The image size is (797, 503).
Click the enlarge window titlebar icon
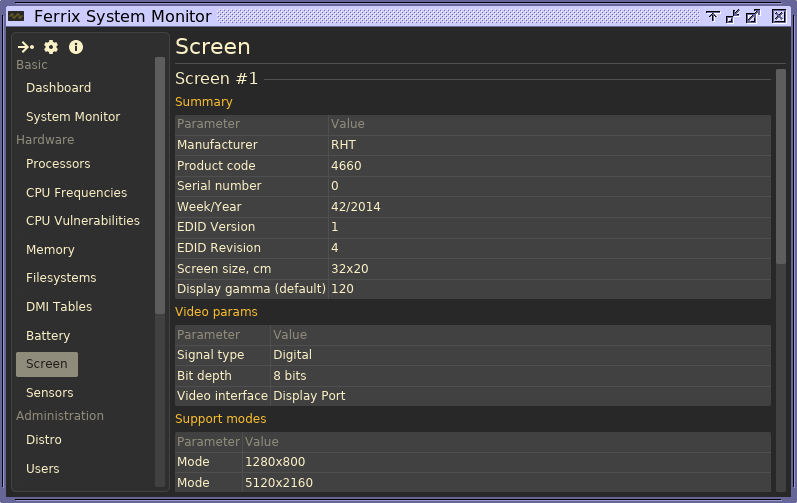pyautogui.click(x=753, y=16)
